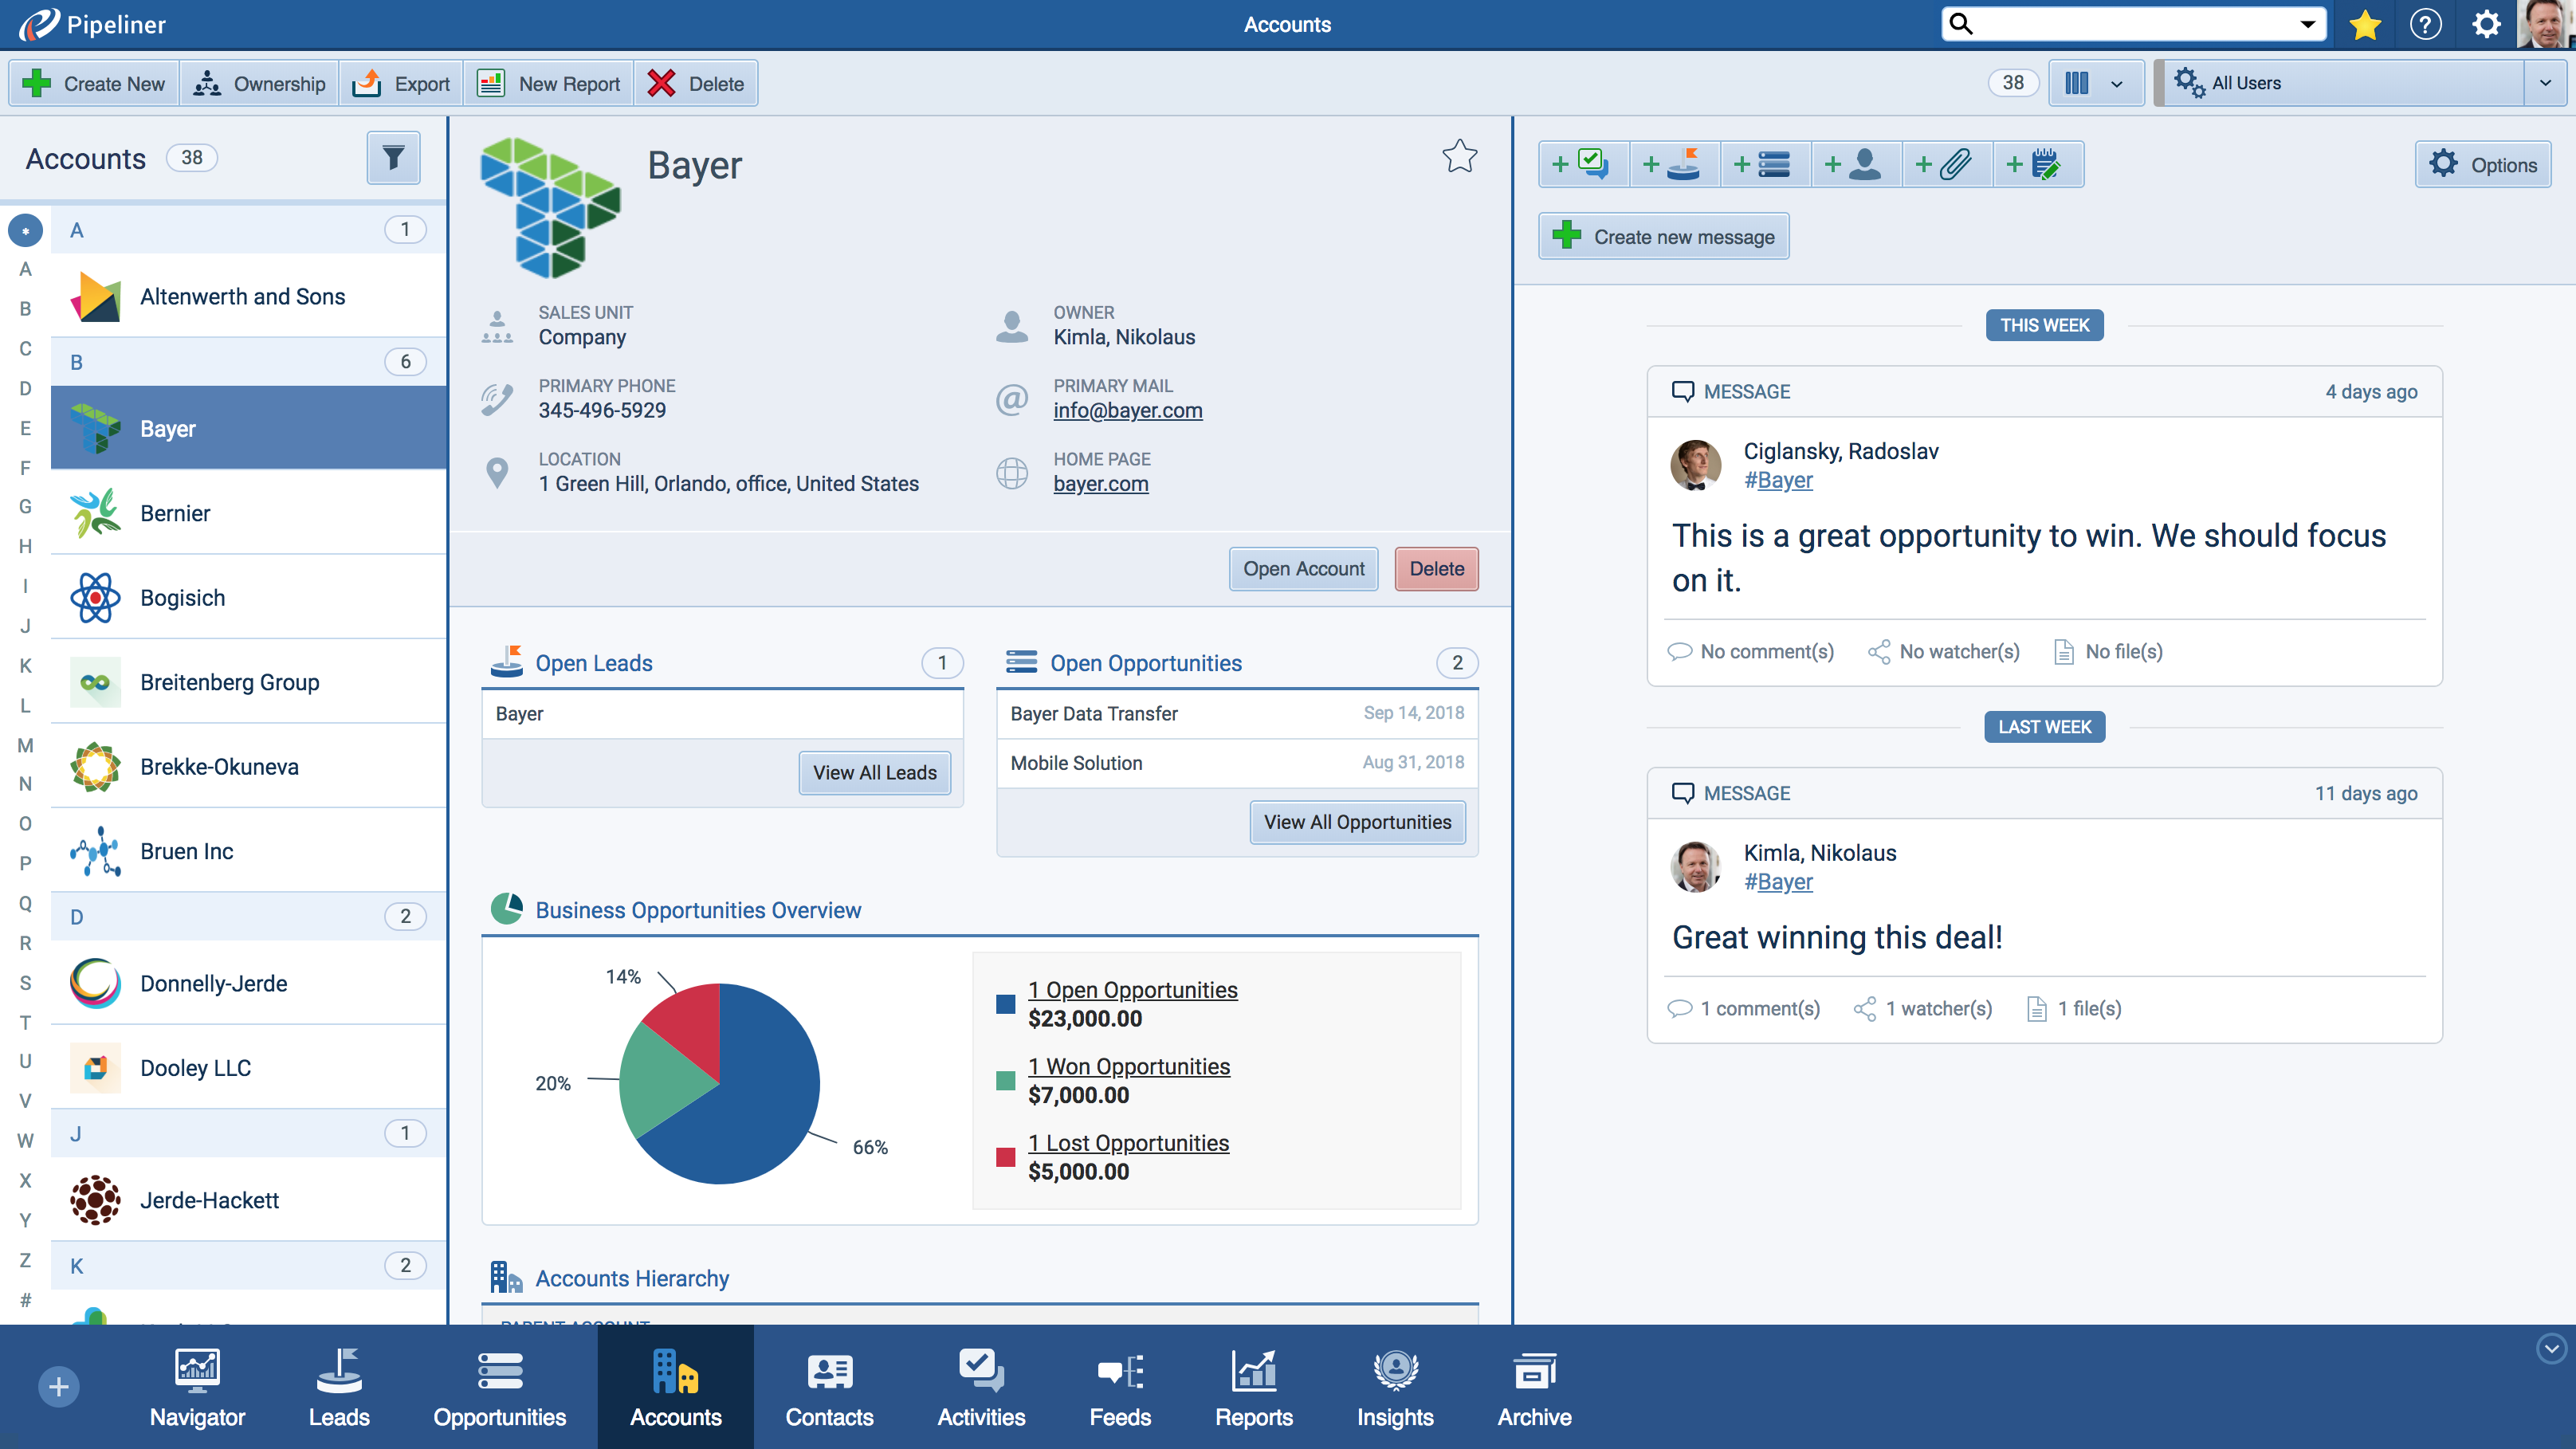Click the accounts filter funnel icon
Image resolution: width=2576 pixels, height=1449 pixels.
393,158
